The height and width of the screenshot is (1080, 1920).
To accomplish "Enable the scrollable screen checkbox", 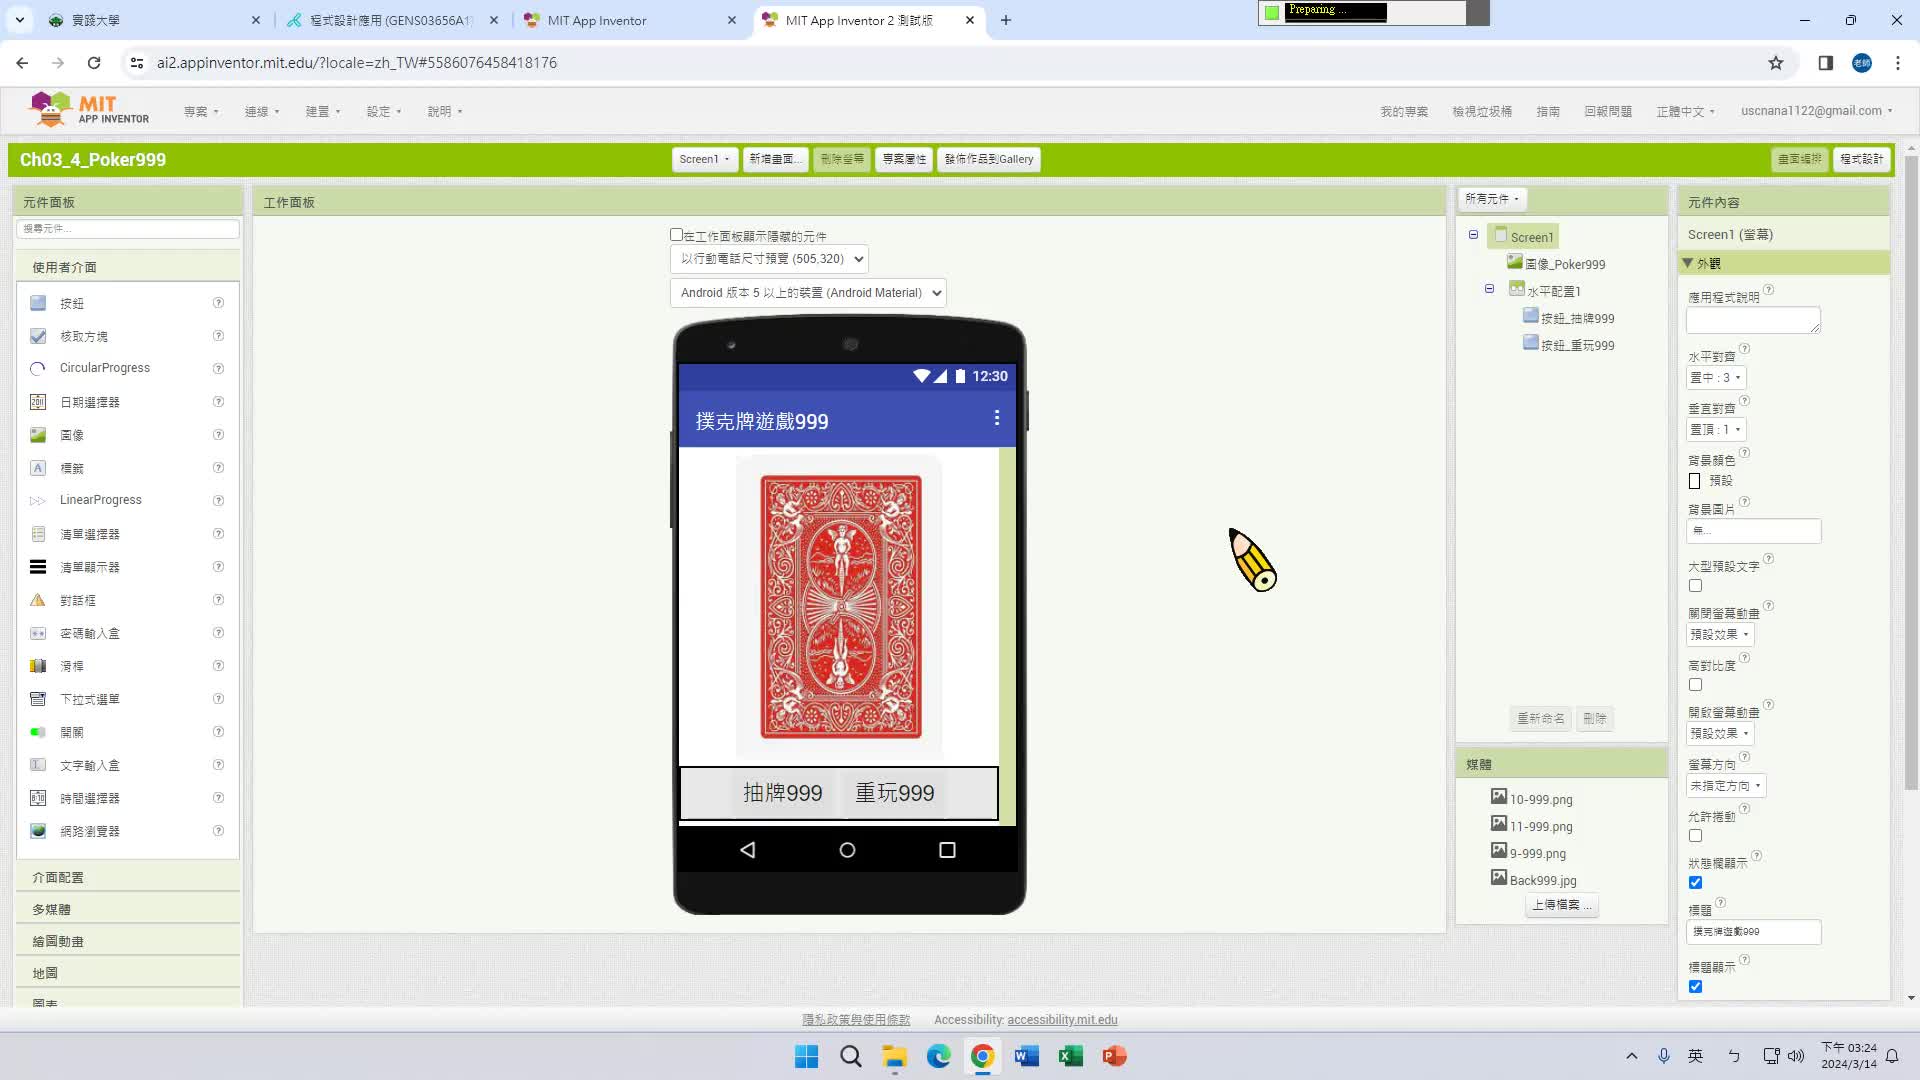I will (x=1695, y=836).
